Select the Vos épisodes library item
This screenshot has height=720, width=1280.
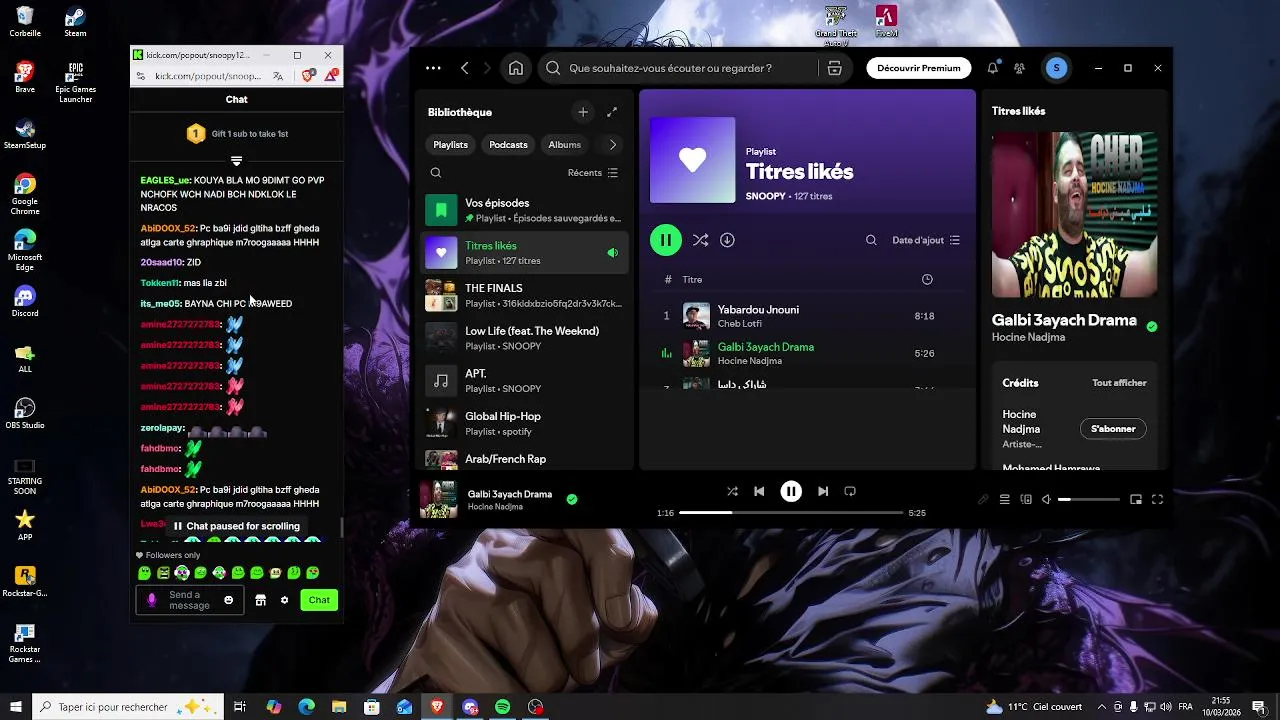click(526, 210)
